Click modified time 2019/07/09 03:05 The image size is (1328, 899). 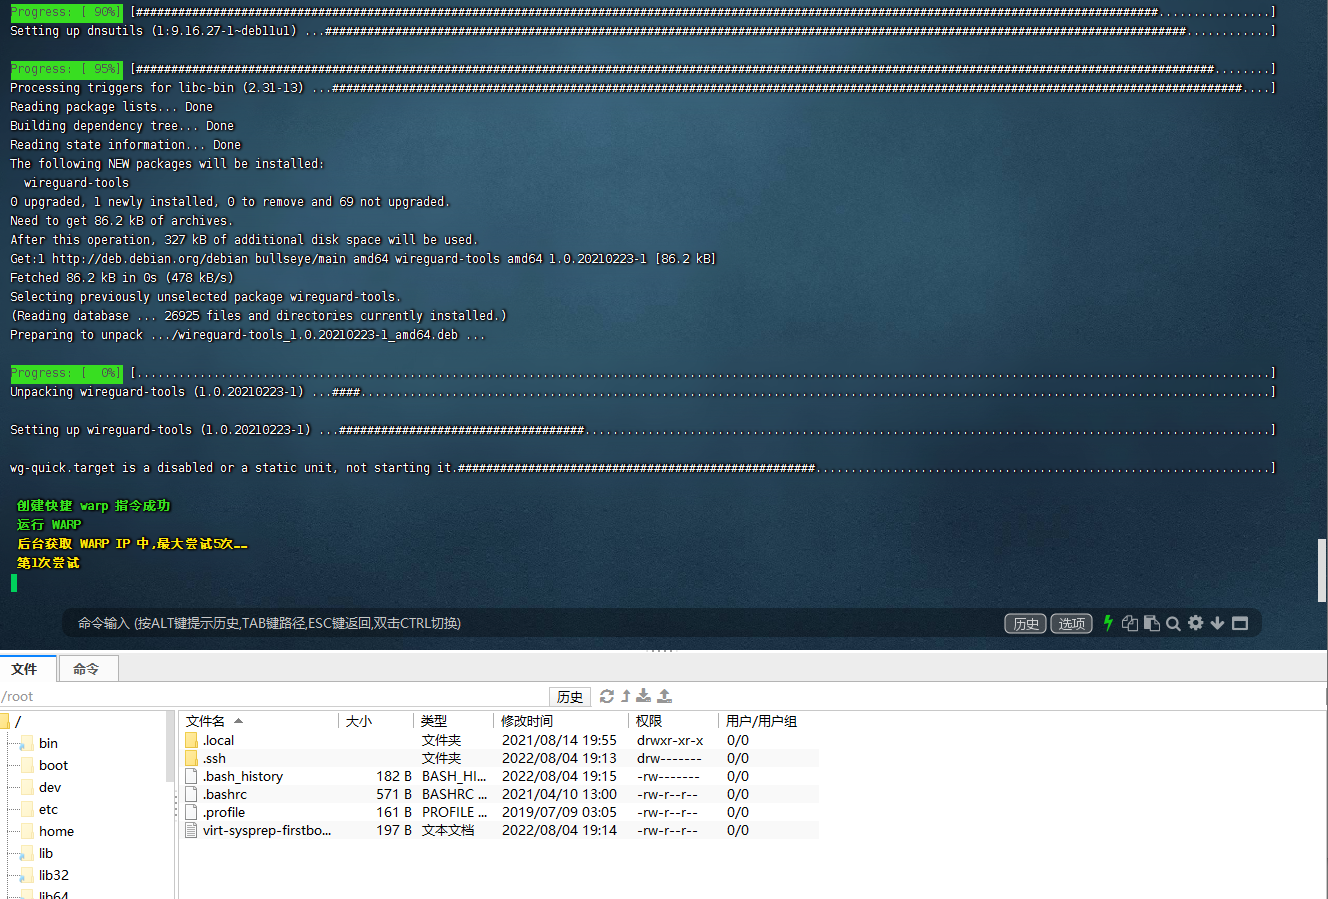(x=559, y=812)
